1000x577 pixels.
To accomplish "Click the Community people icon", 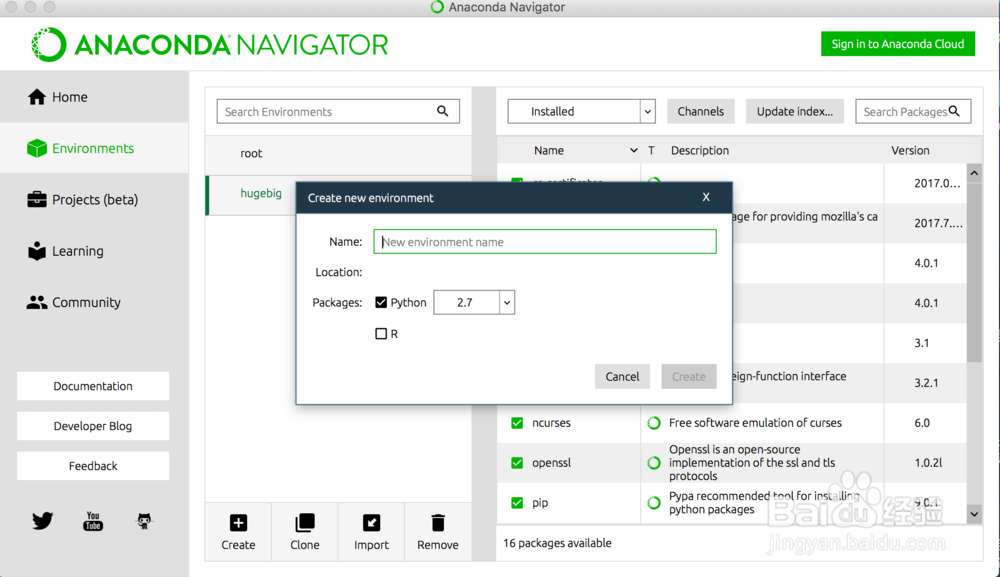I will click(37, 302).
